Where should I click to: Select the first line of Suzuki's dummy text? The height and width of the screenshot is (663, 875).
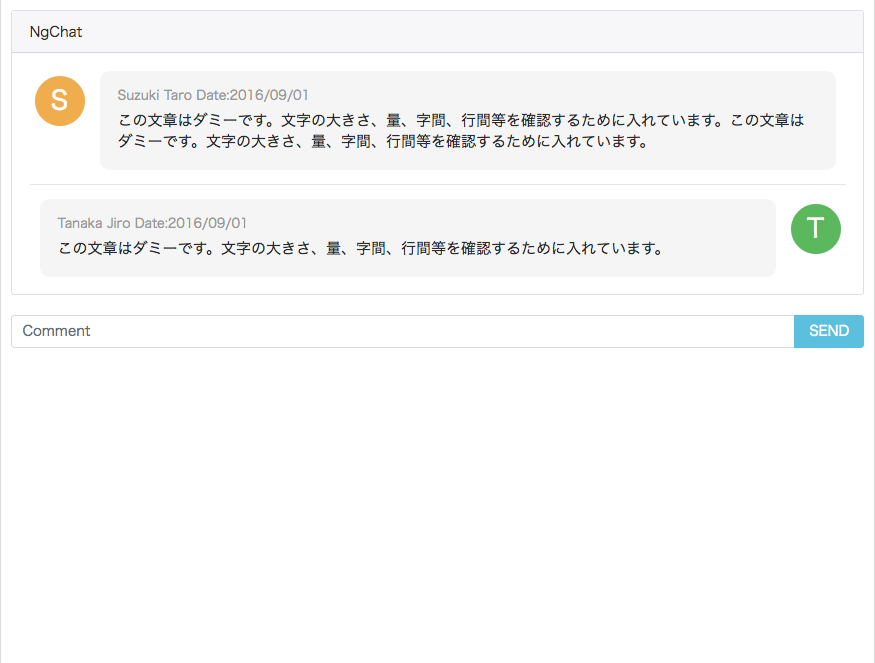(460, 119)
